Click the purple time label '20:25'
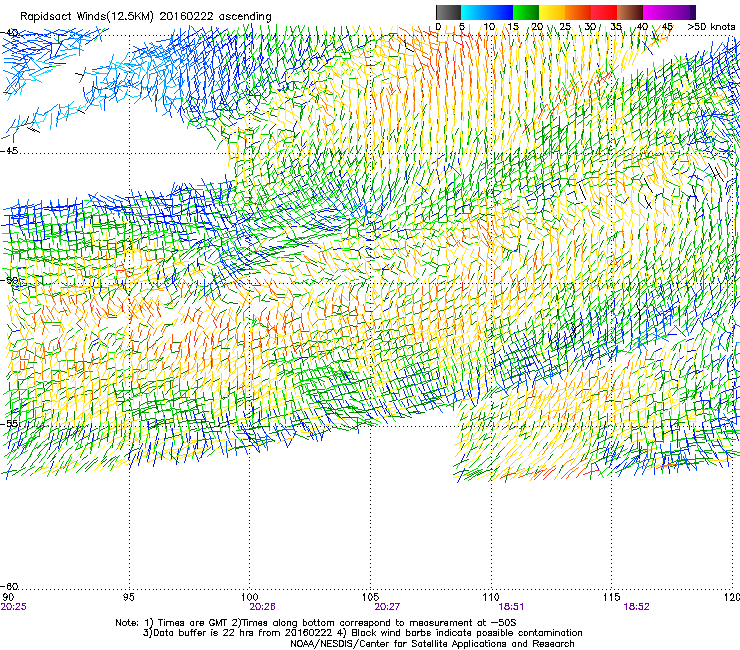 [x=14, y=607]
